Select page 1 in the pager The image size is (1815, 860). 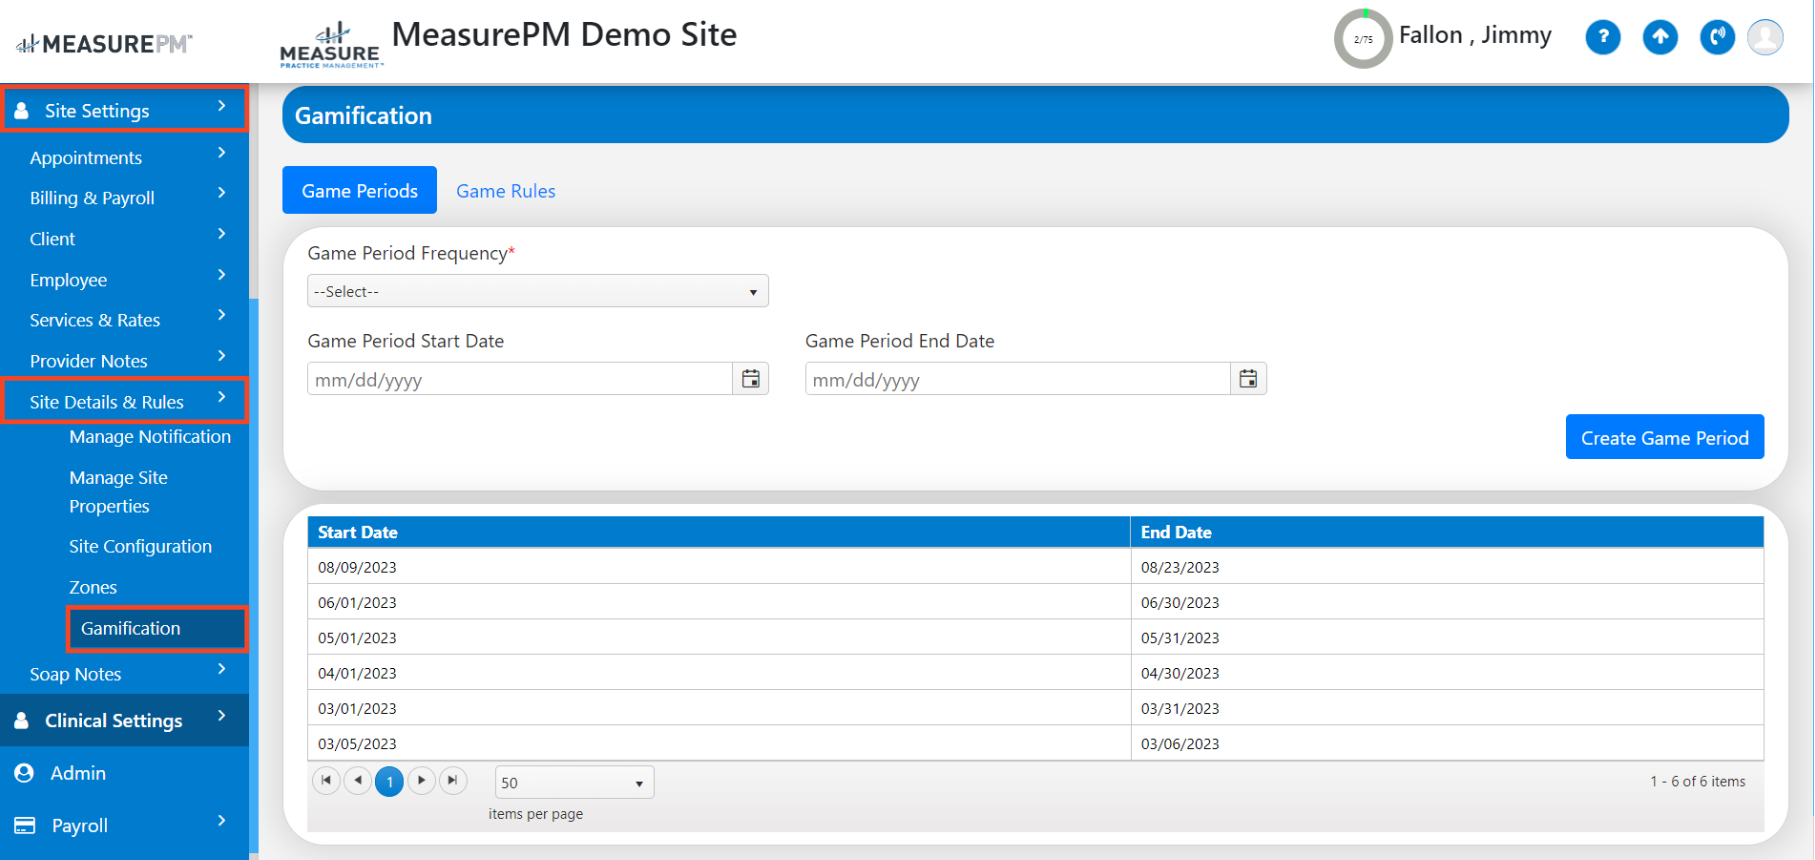(390, 781)
